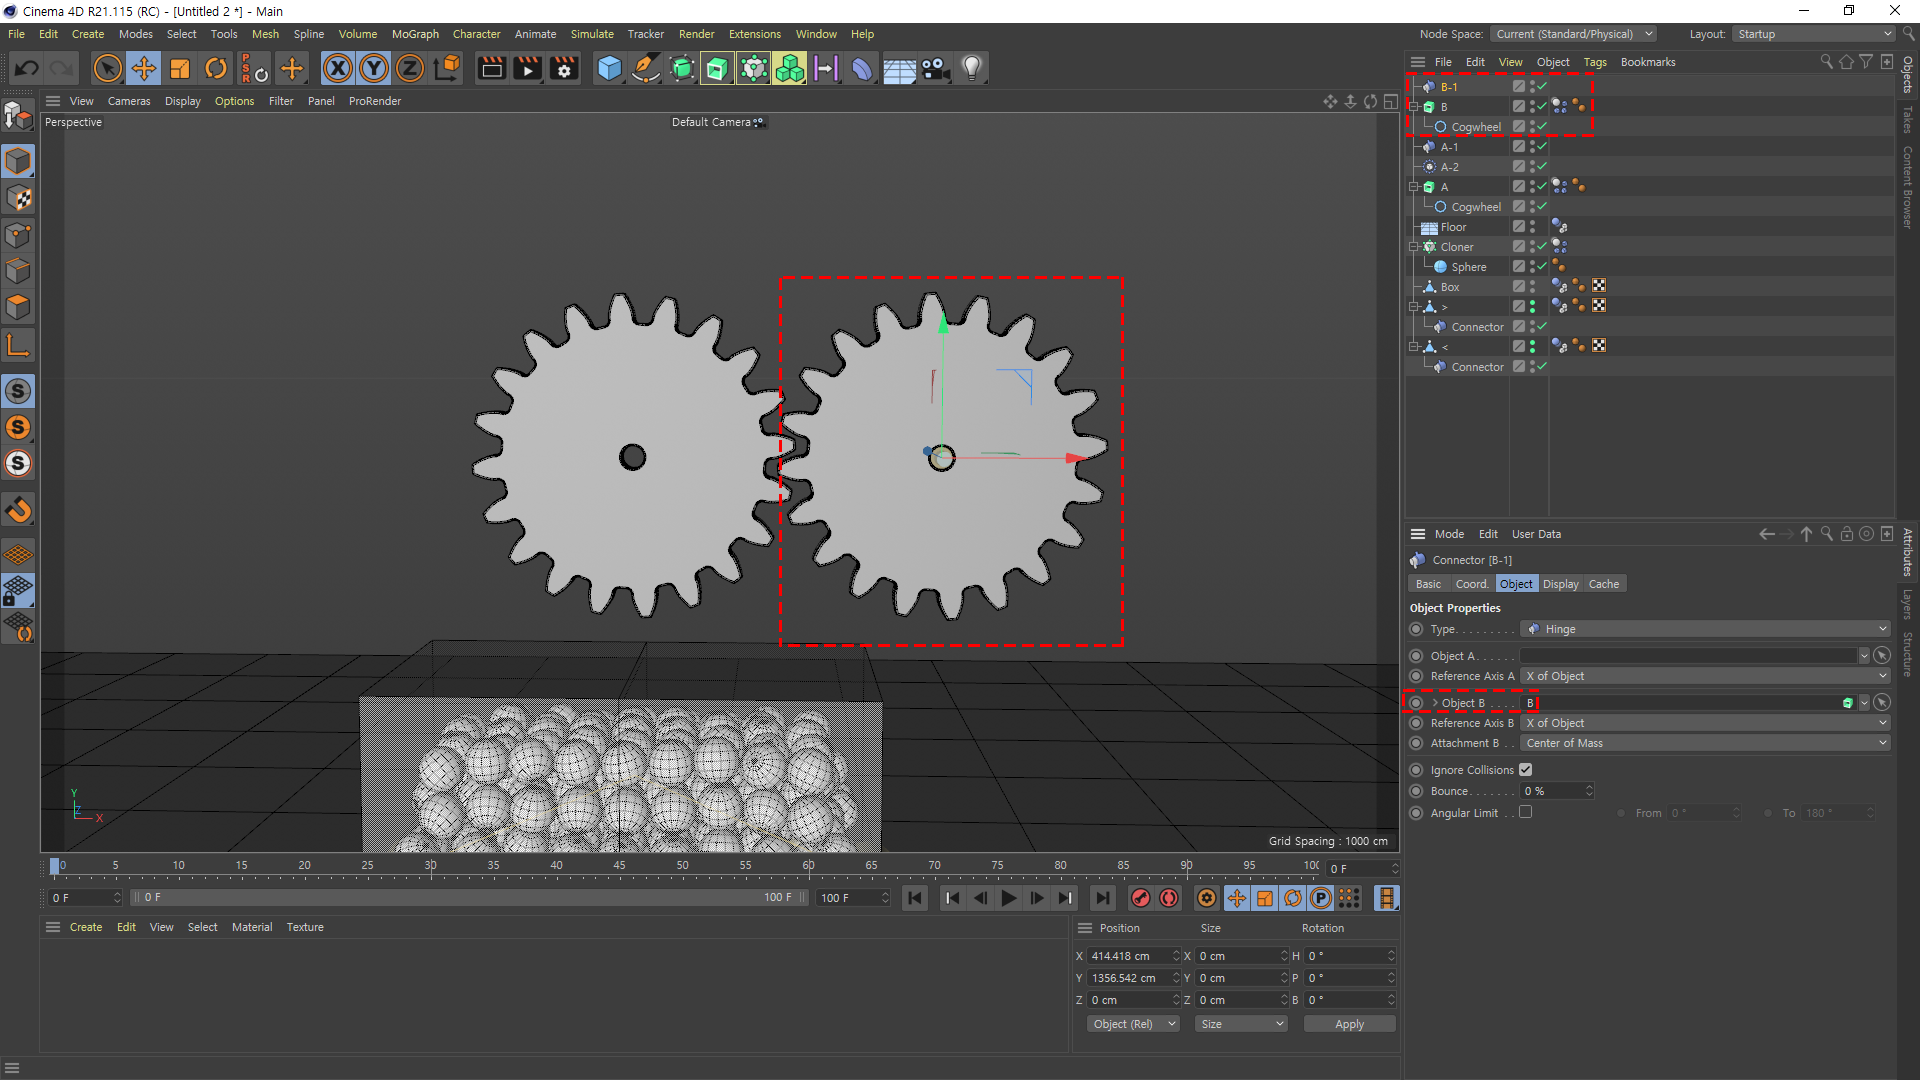Select the Rotate tool
Viewport: 1920px width, 1080px height.
(215, 68)
